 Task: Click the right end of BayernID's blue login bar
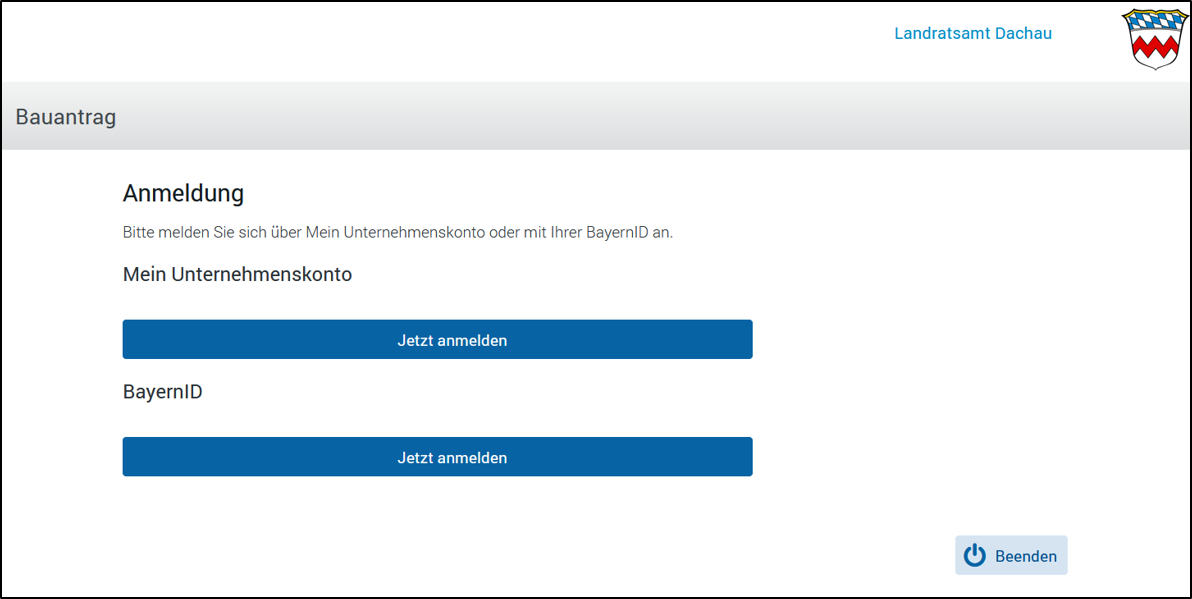click(740, 457)
